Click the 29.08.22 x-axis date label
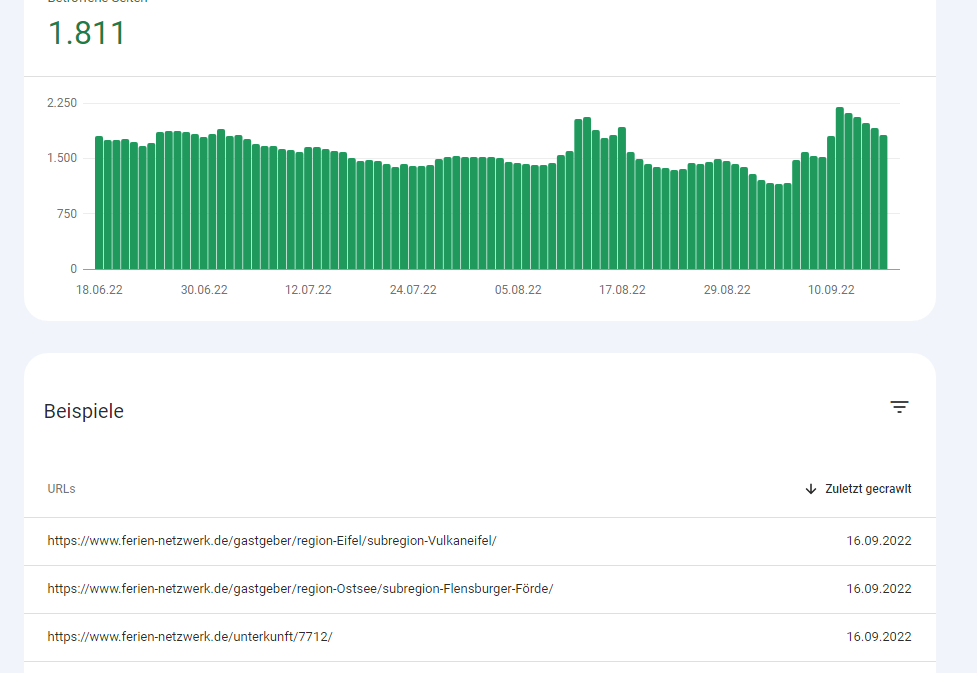This screenshot has width=977, height=673. (727, 290)
